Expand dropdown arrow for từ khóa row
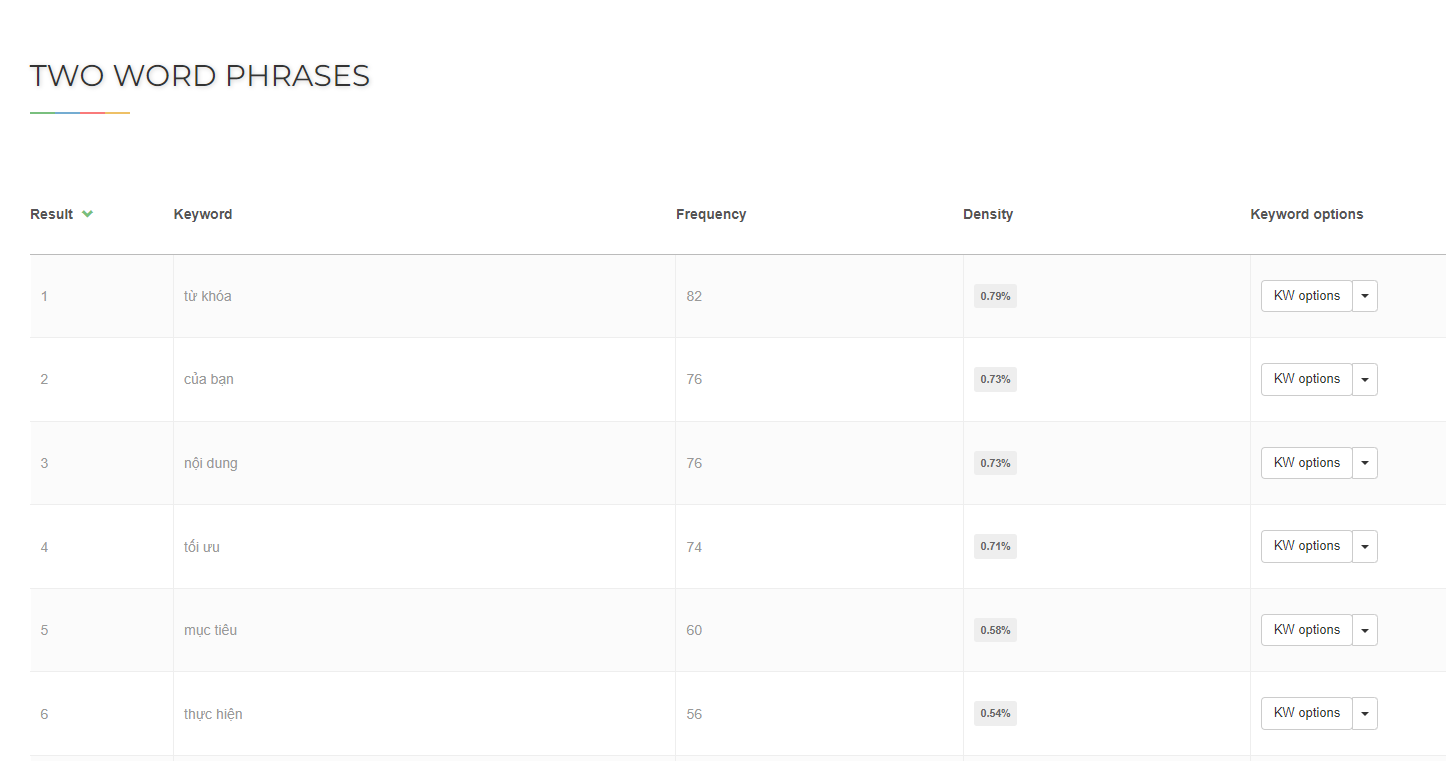 tap(1365, 296)
